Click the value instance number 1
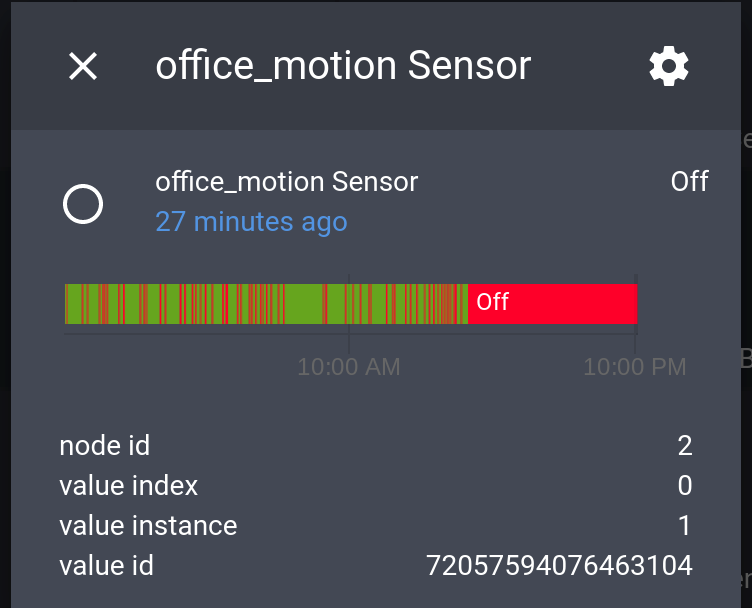The image size is (752, 608). [x=684, y=526]
